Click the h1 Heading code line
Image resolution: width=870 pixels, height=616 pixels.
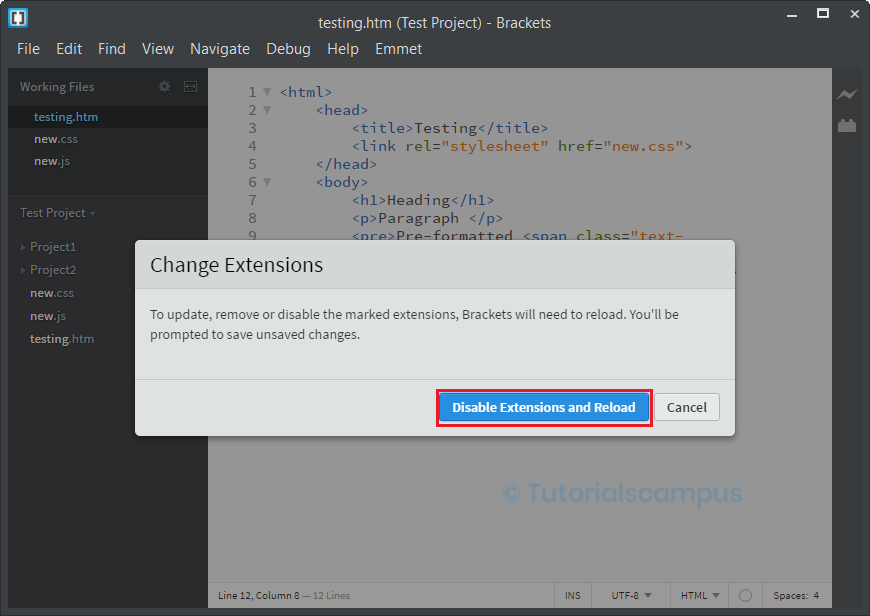(x=423, y=200)
